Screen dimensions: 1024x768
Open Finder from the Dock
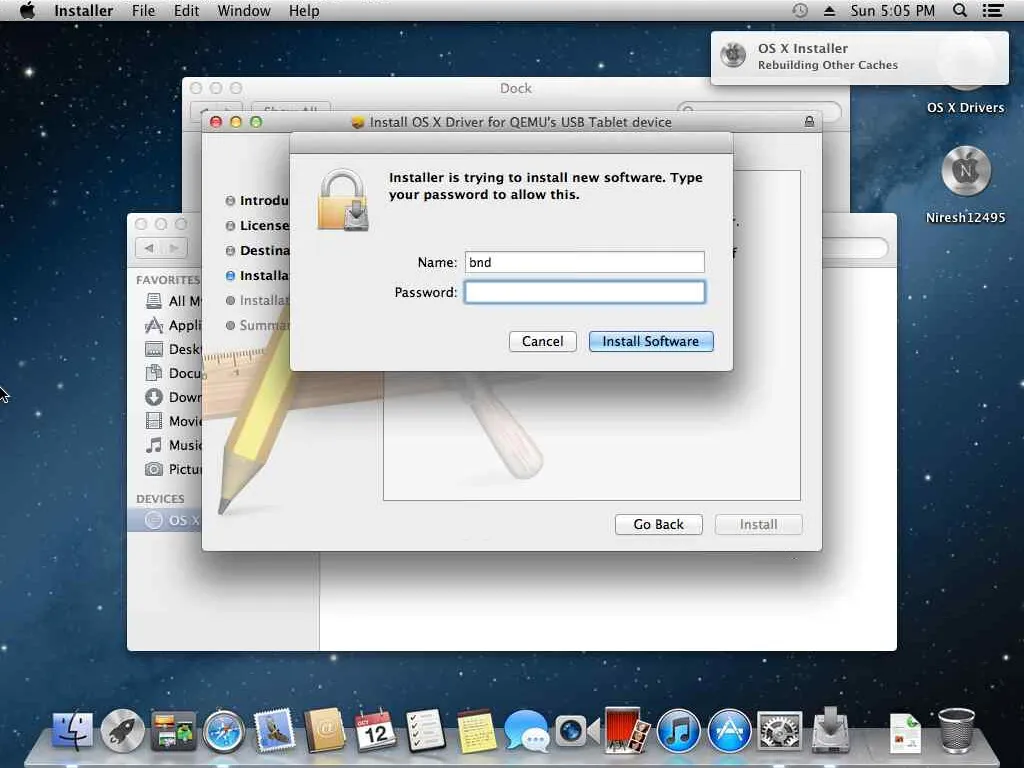coord(72,730)
